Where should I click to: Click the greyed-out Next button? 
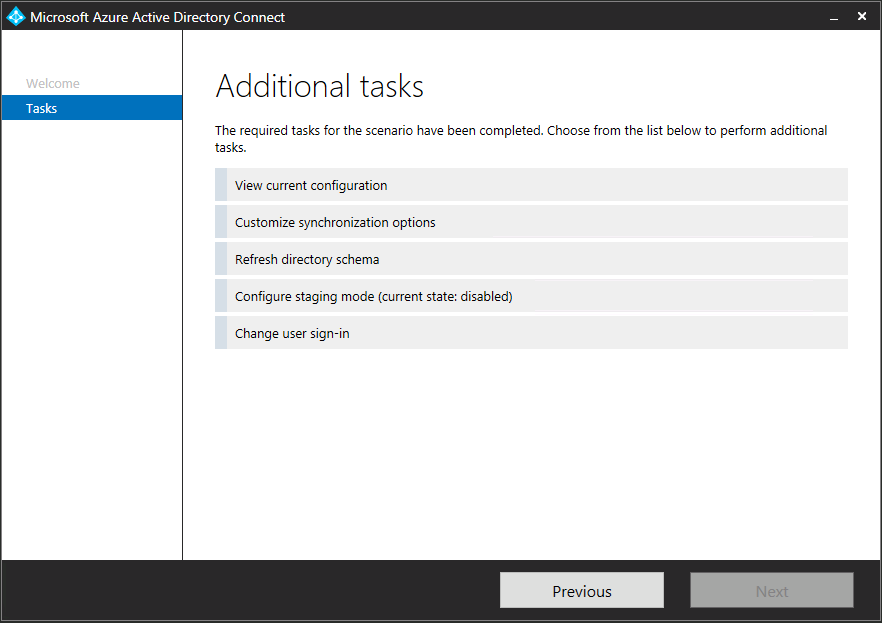[772, 590]
